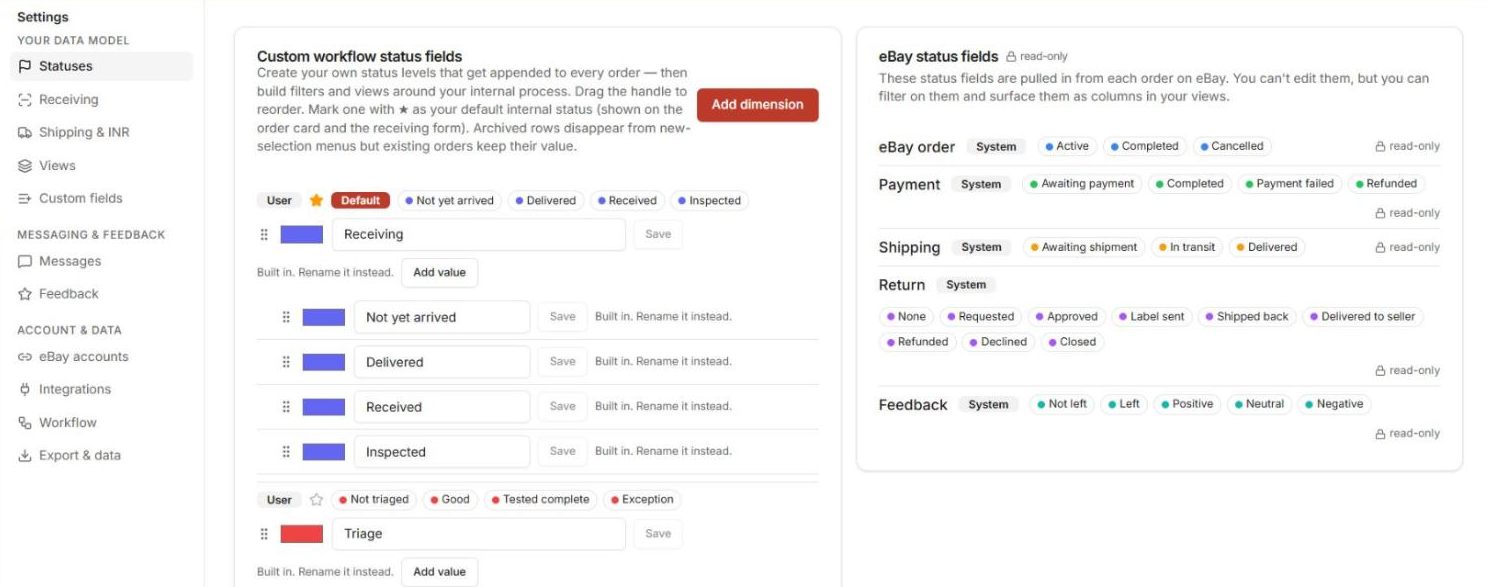Click Tested complete status chip
Viewport: 1488px width, 587px height.
tap(541, 499)
